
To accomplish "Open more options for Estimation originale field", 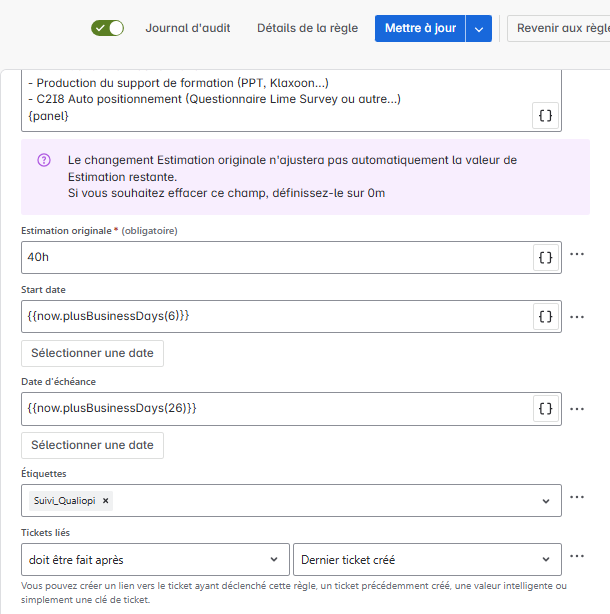I will point(577,254).
